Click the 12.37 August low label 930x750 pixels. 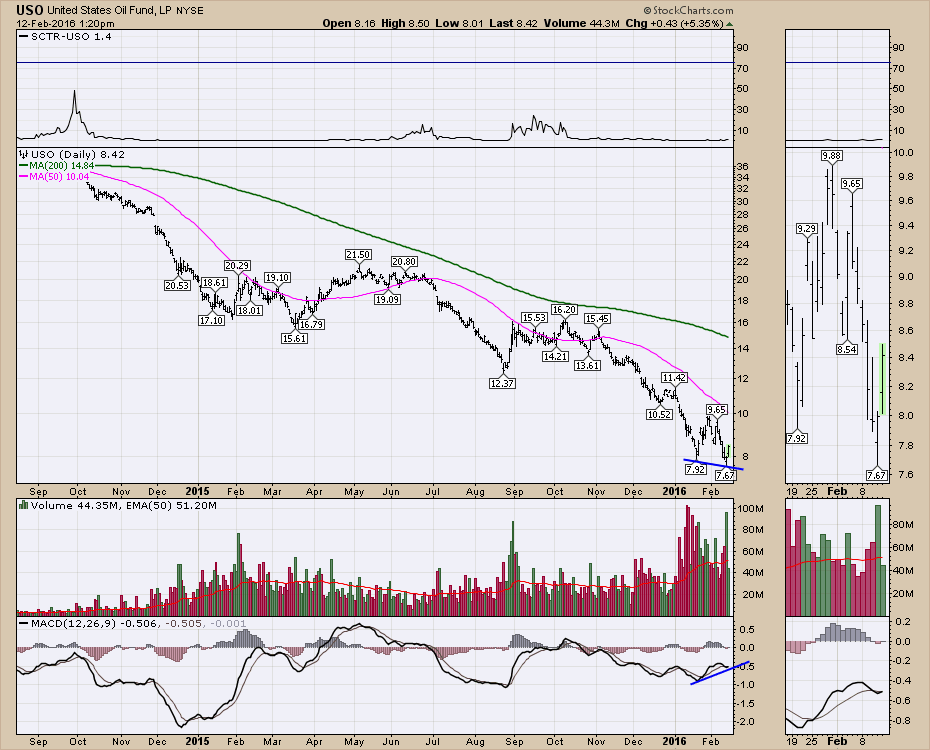tap(502, 383)
